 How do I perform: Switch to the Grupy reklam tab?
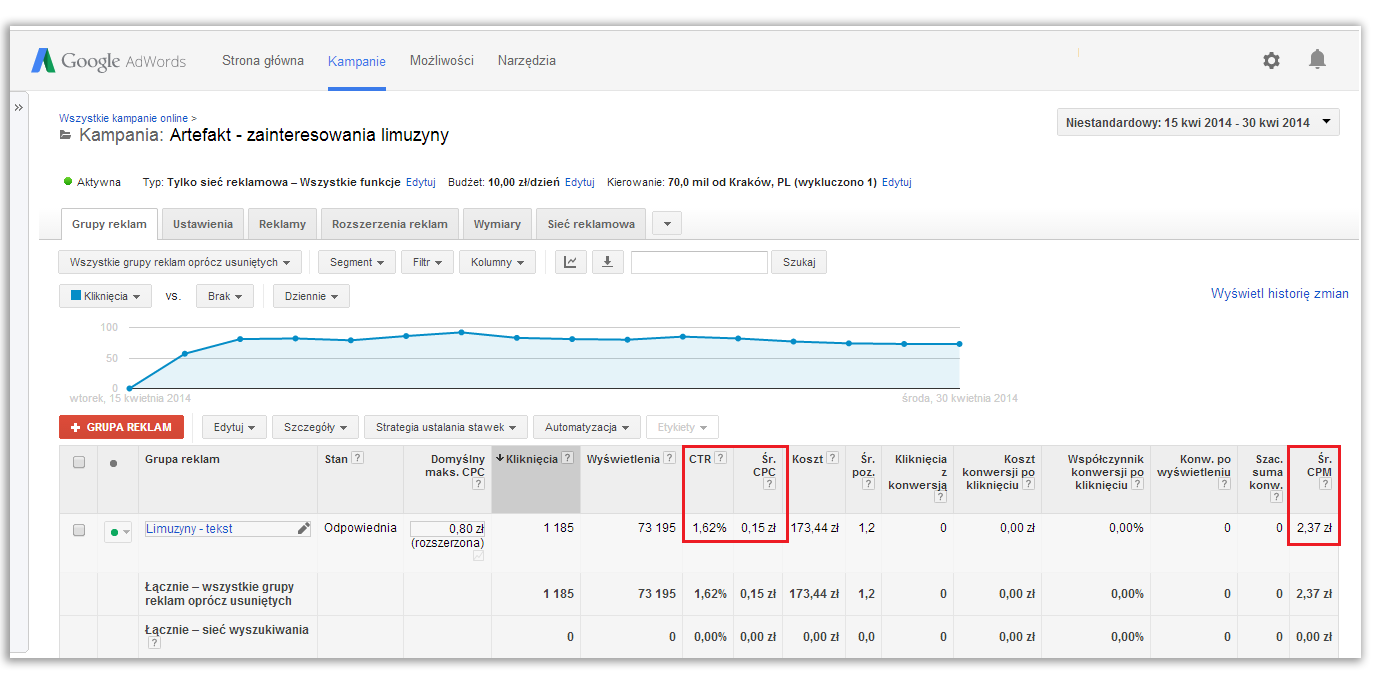click(109, 224)
